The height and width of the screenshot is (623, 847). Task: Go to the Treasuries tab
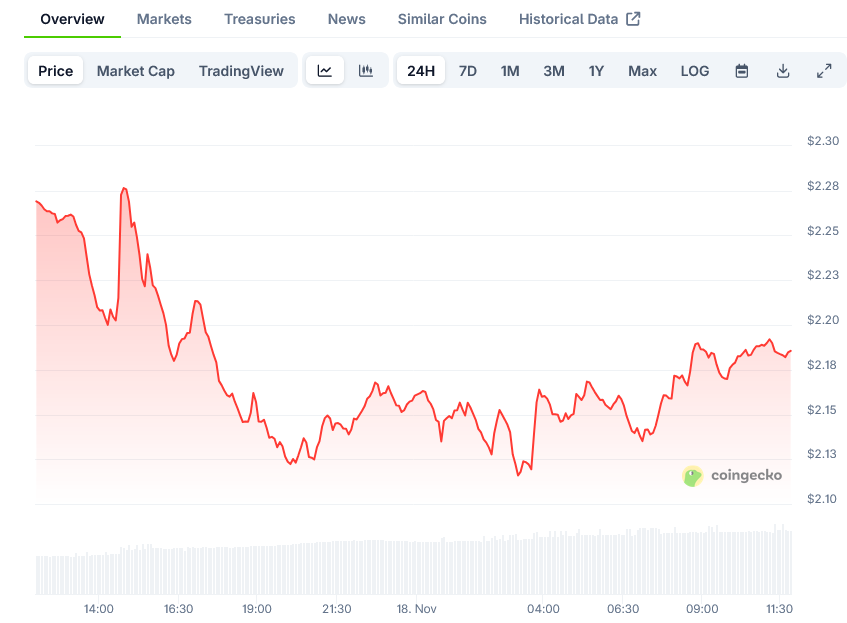[x=259, y=18]
